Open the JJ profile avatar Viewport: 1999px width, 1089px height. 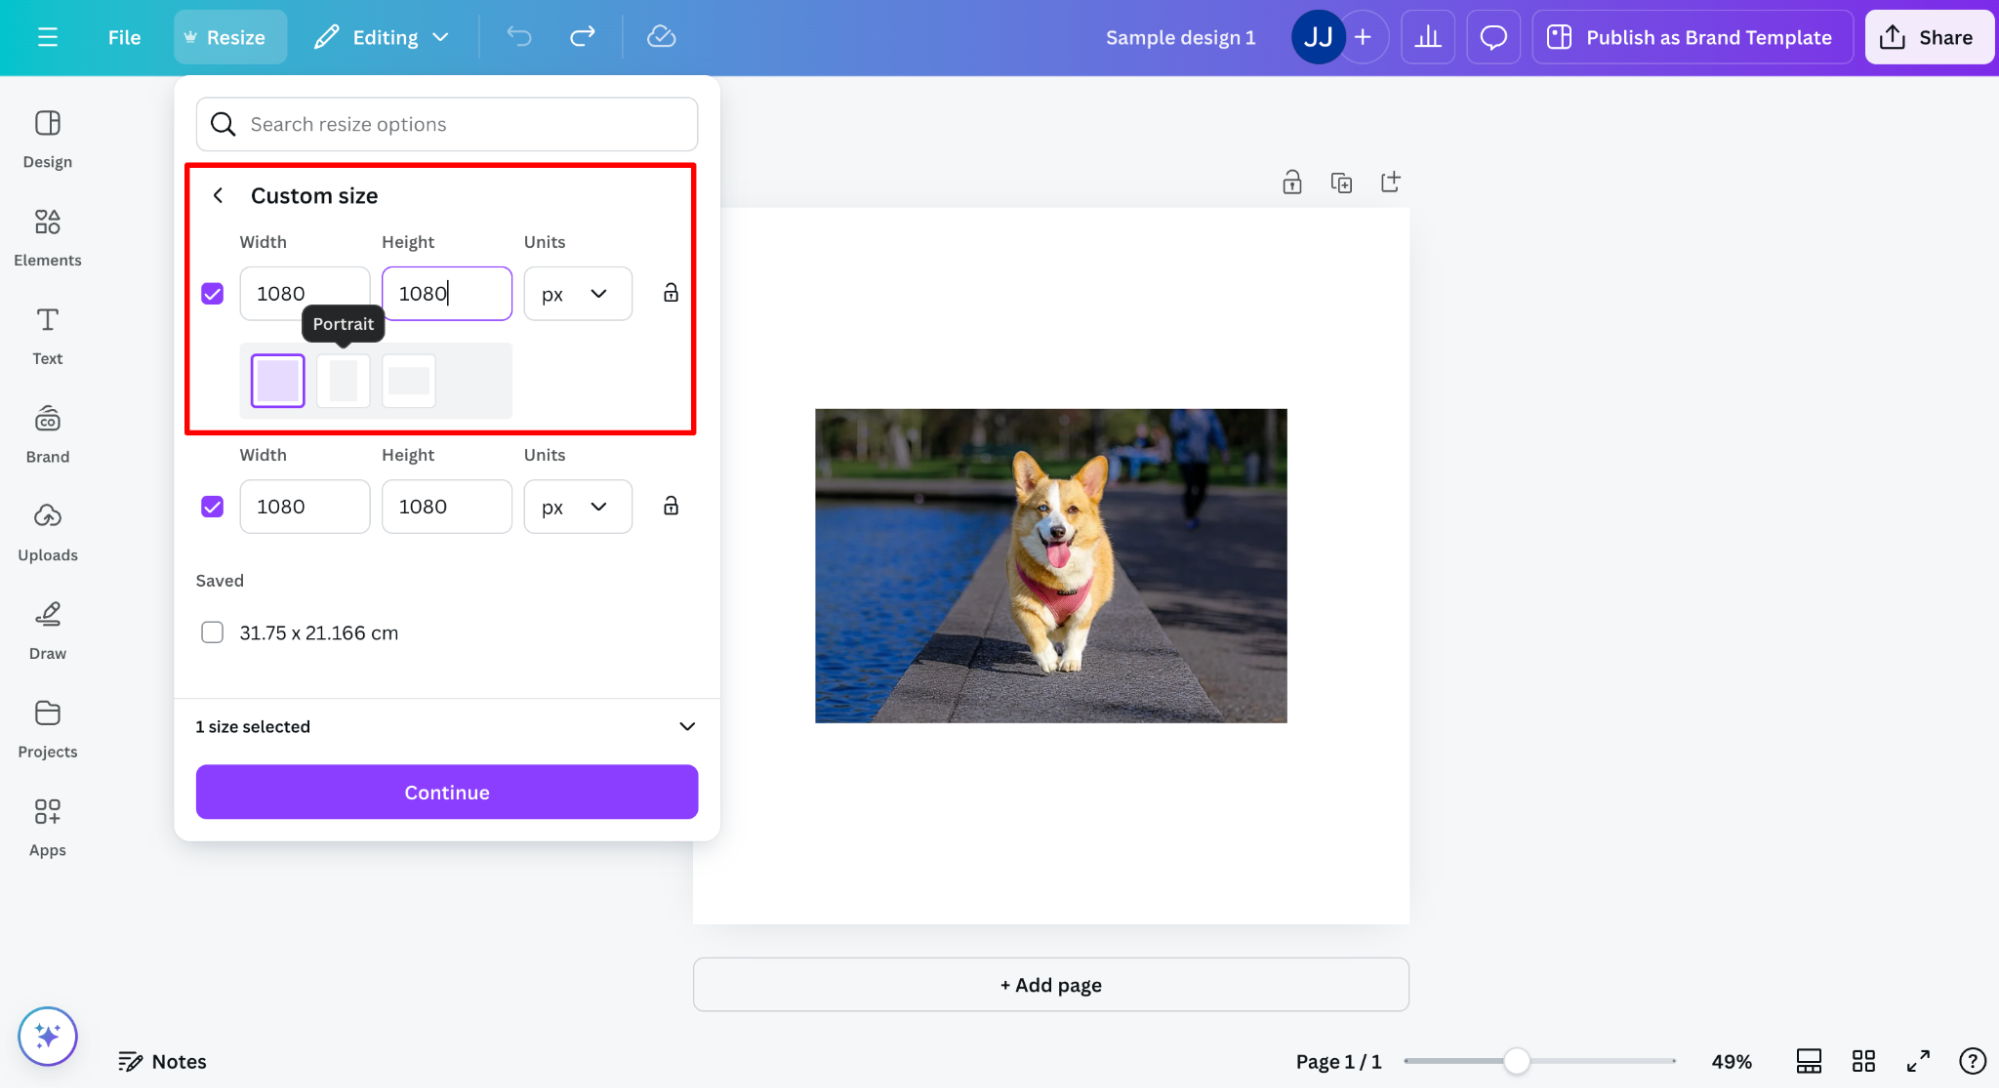tap(1317, 37)
